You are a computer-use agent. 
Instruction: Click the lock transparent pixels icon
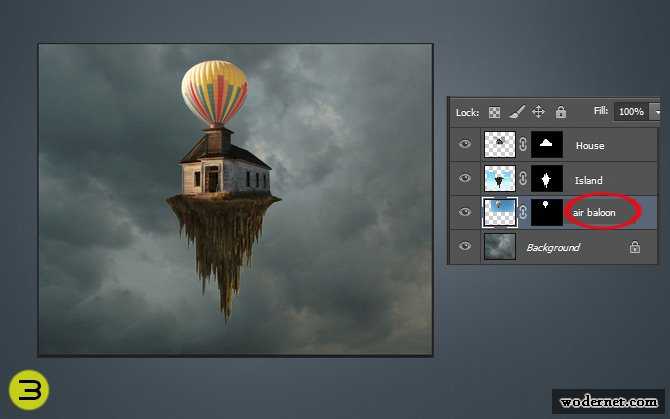(495, 112)
